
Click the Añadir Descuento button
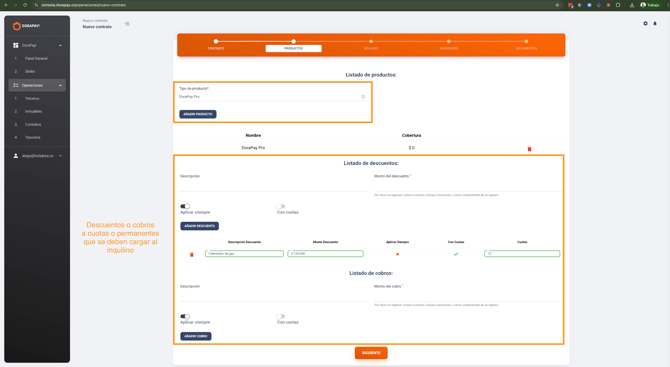point(200,226)
